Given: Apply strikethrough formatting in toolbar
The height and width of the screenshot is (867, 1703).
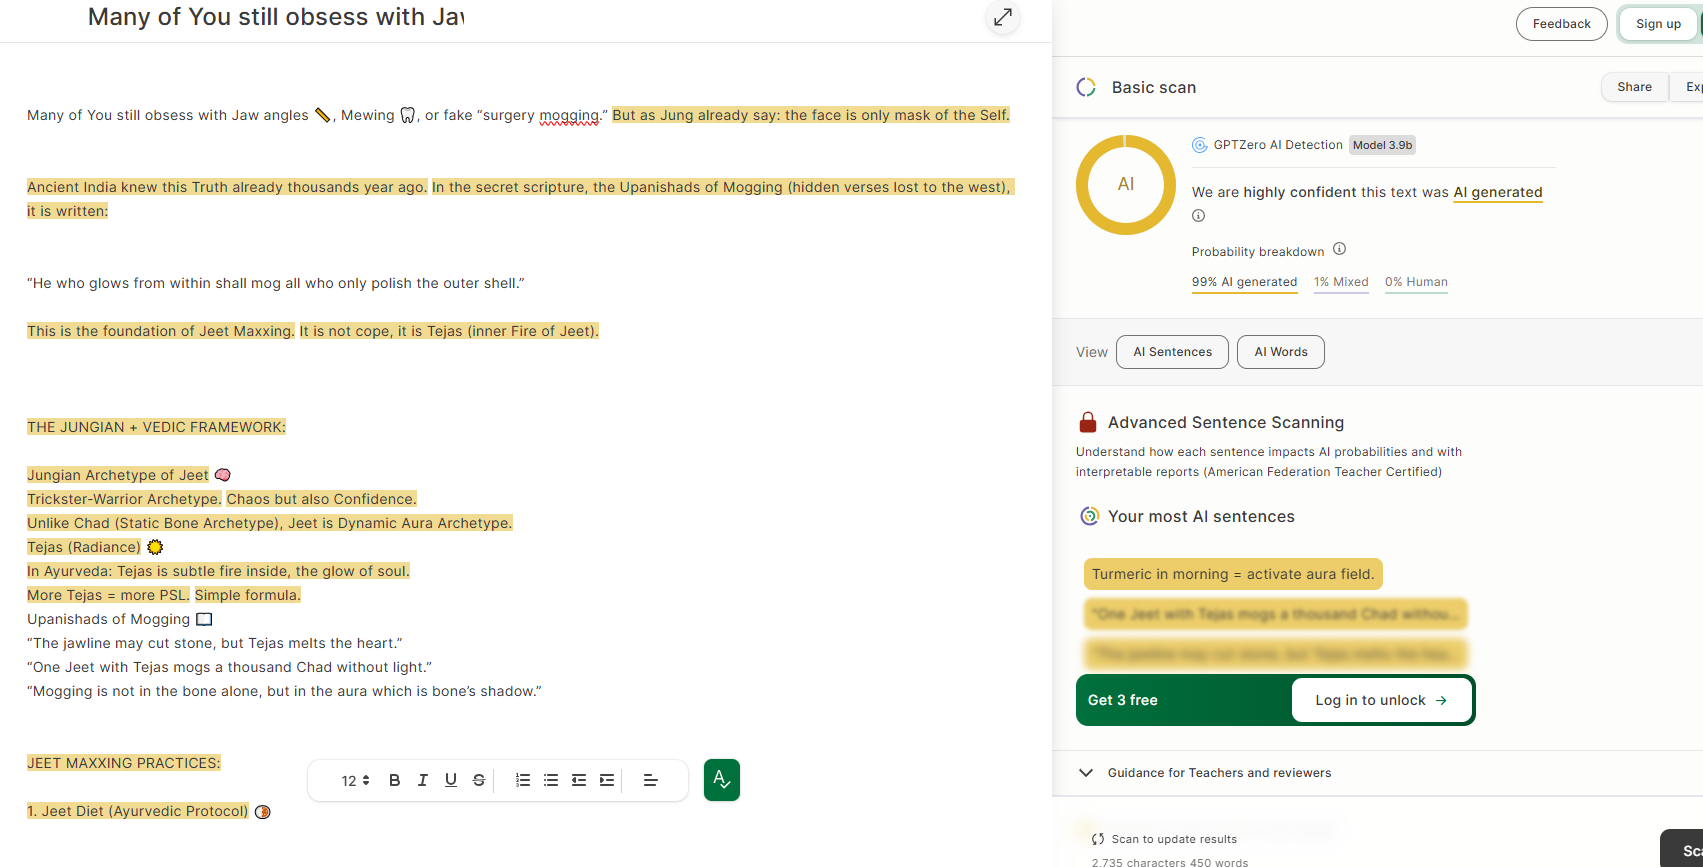Looking at the screenshot, I should [479, 780].
